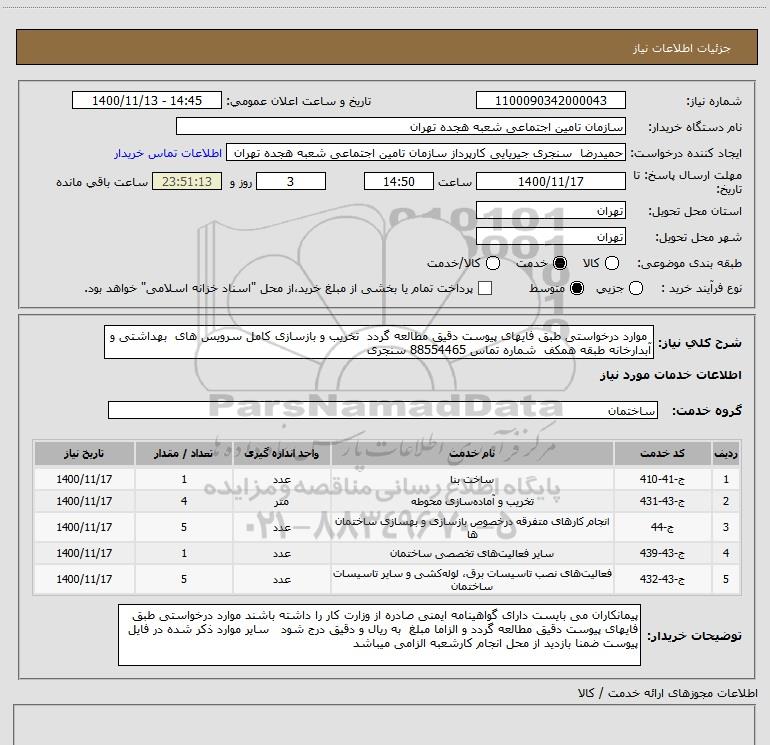770x745 pixels.
Task: Click the announcement date field 1400/11/13 - 14:45
Action: 147,100
